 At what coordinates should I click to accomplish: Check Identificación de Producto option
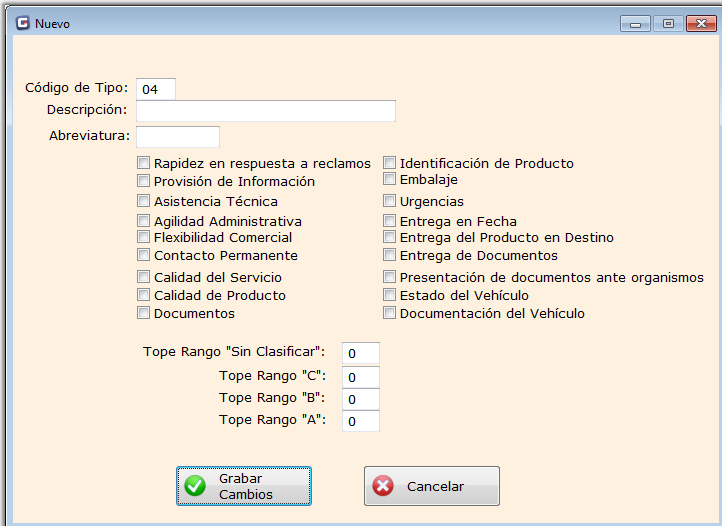coord(390,163)
